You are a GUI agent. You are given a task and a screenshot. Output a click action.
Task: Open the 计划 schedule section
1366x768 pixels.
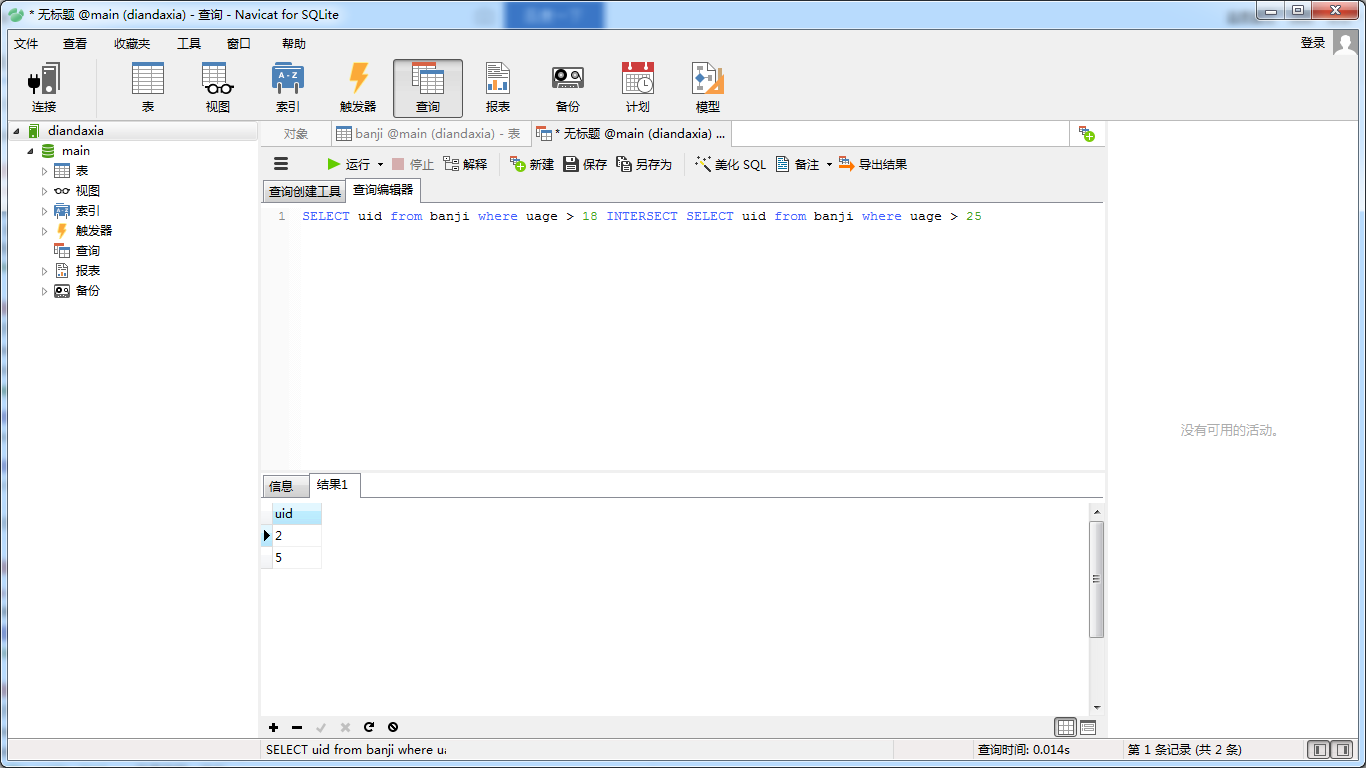(638, 88)
